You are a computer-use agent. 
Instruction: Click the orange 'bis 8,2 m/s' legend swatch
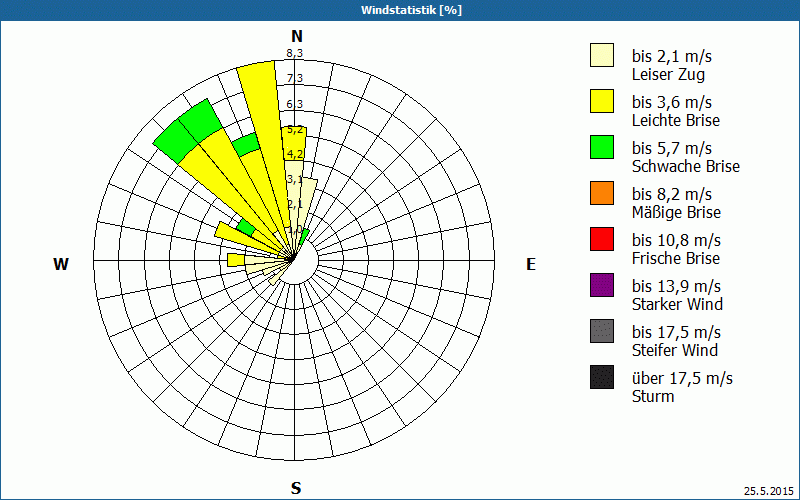tap(602, 193)
